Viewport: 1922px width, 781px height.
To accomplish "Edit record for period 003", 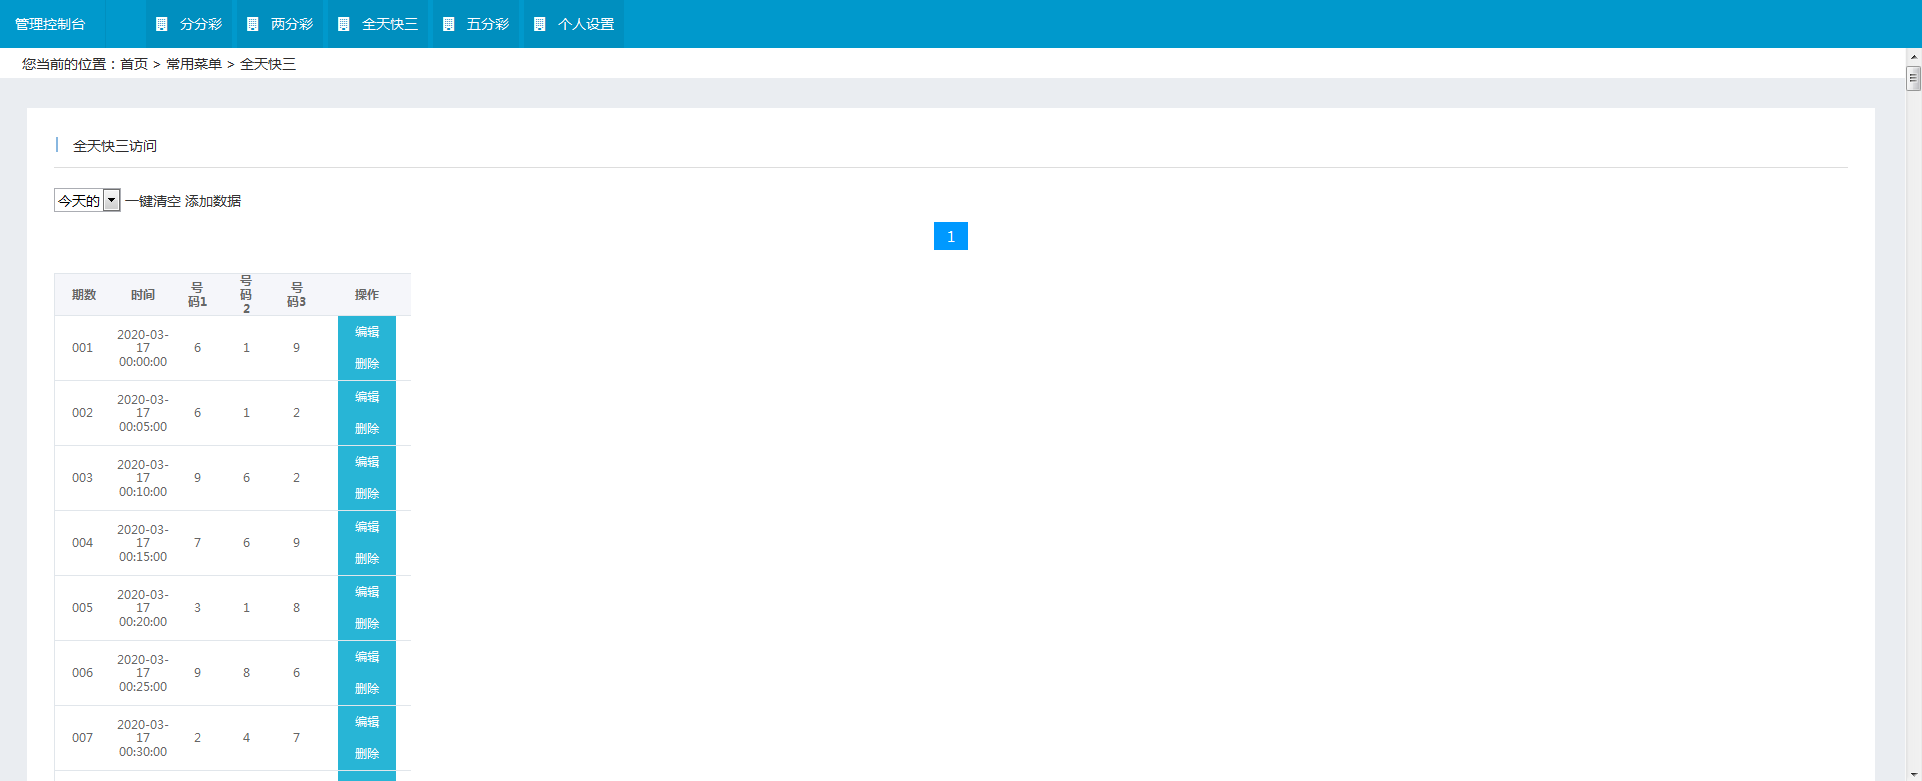I will click(367, 462).
